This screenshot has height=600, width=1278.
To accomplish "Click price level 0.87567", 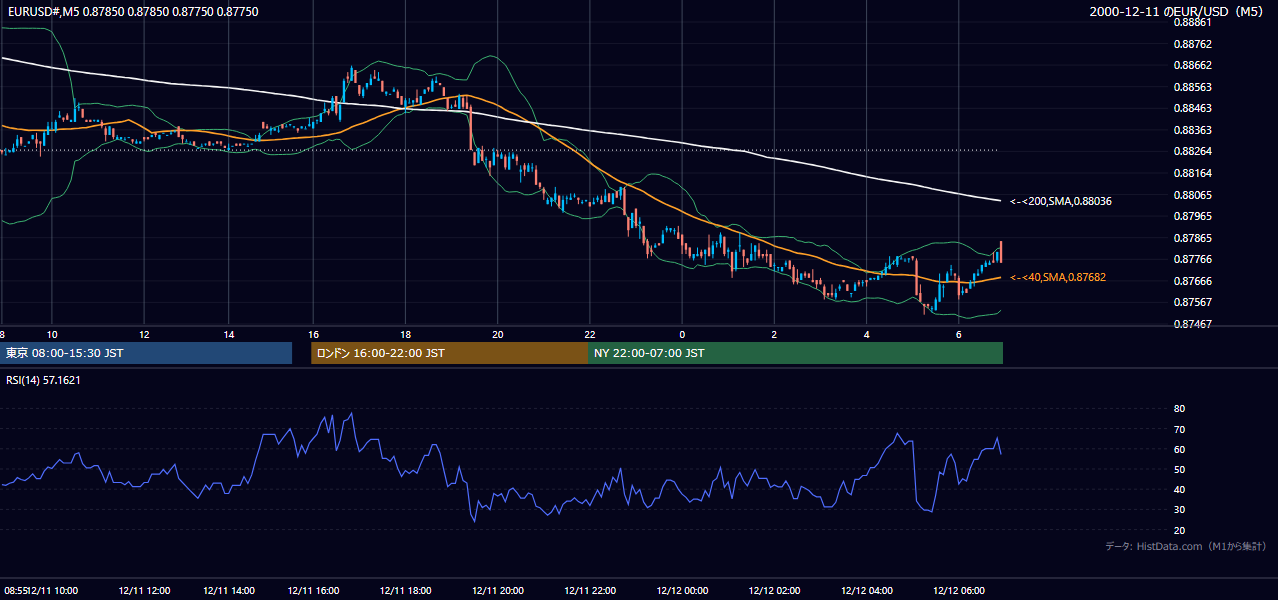I will (1192, 302).
